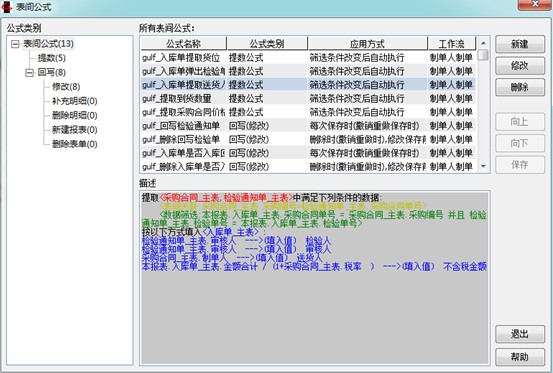Click the formula list scroll-up arrow
This screenshot has width=553, height=373.
[x=484, y=43]
